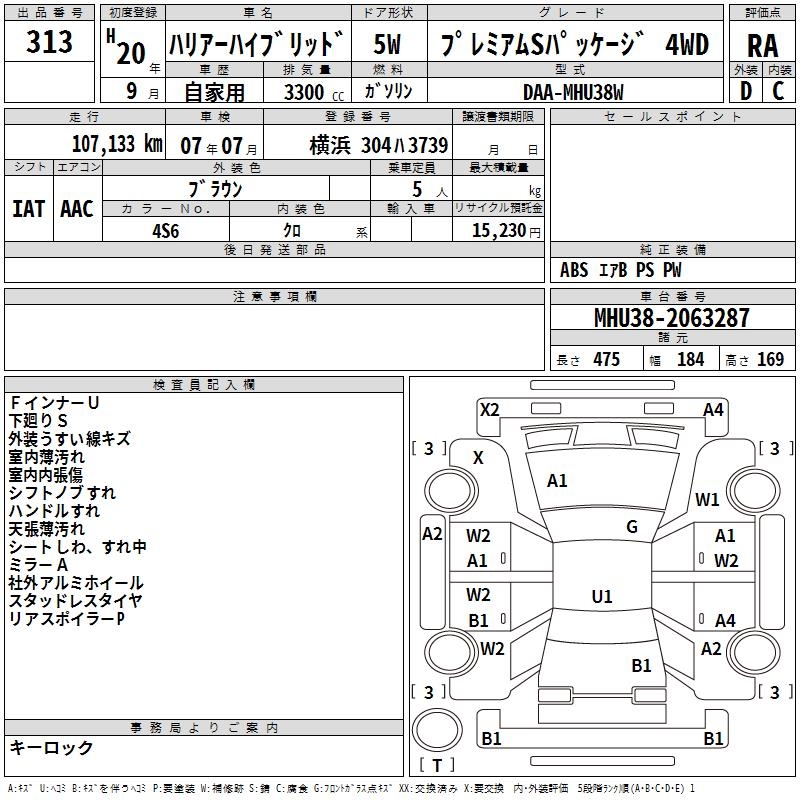The width and height of the screenshot is (800, 800).
Task: Click the X2 mark on the car diagram
Action: [489, 409]
